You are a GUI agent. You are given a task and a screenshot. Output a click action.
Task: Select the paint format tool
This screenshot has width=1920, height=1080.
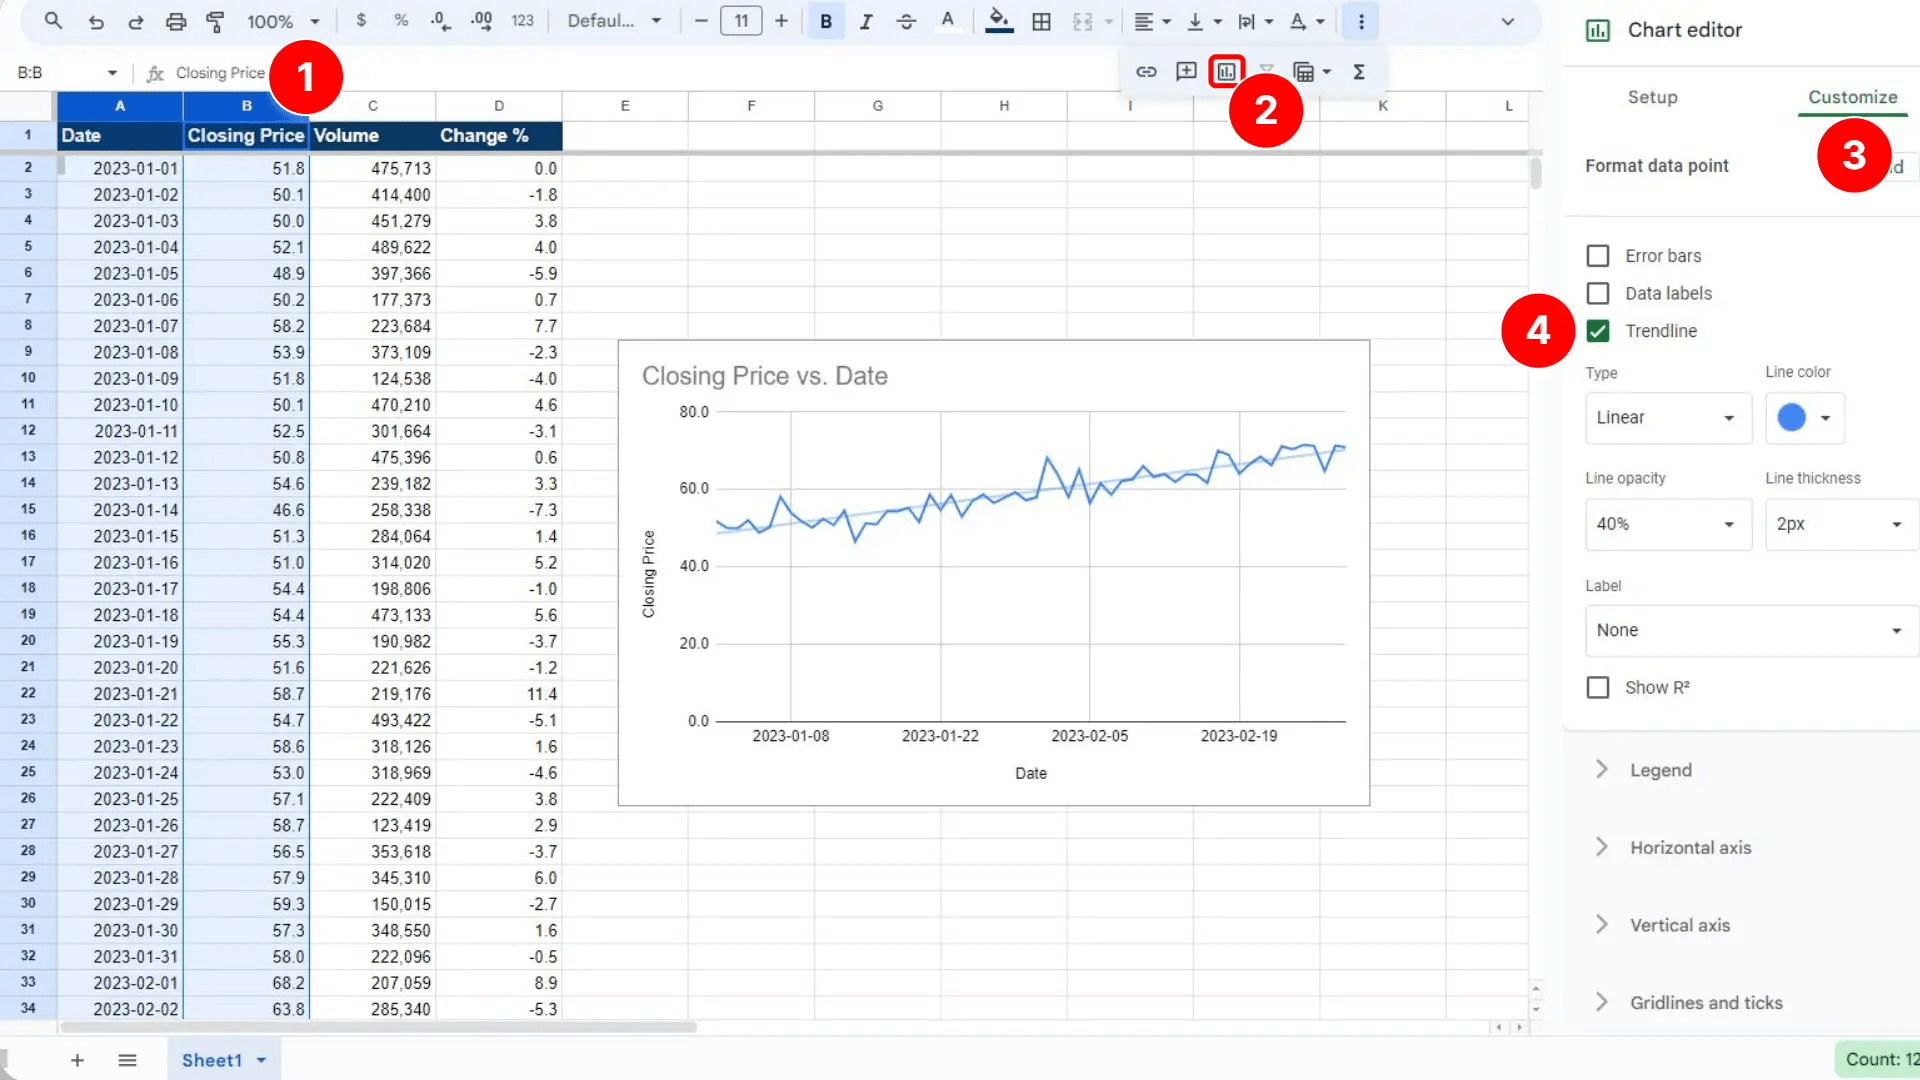[216, 20]
